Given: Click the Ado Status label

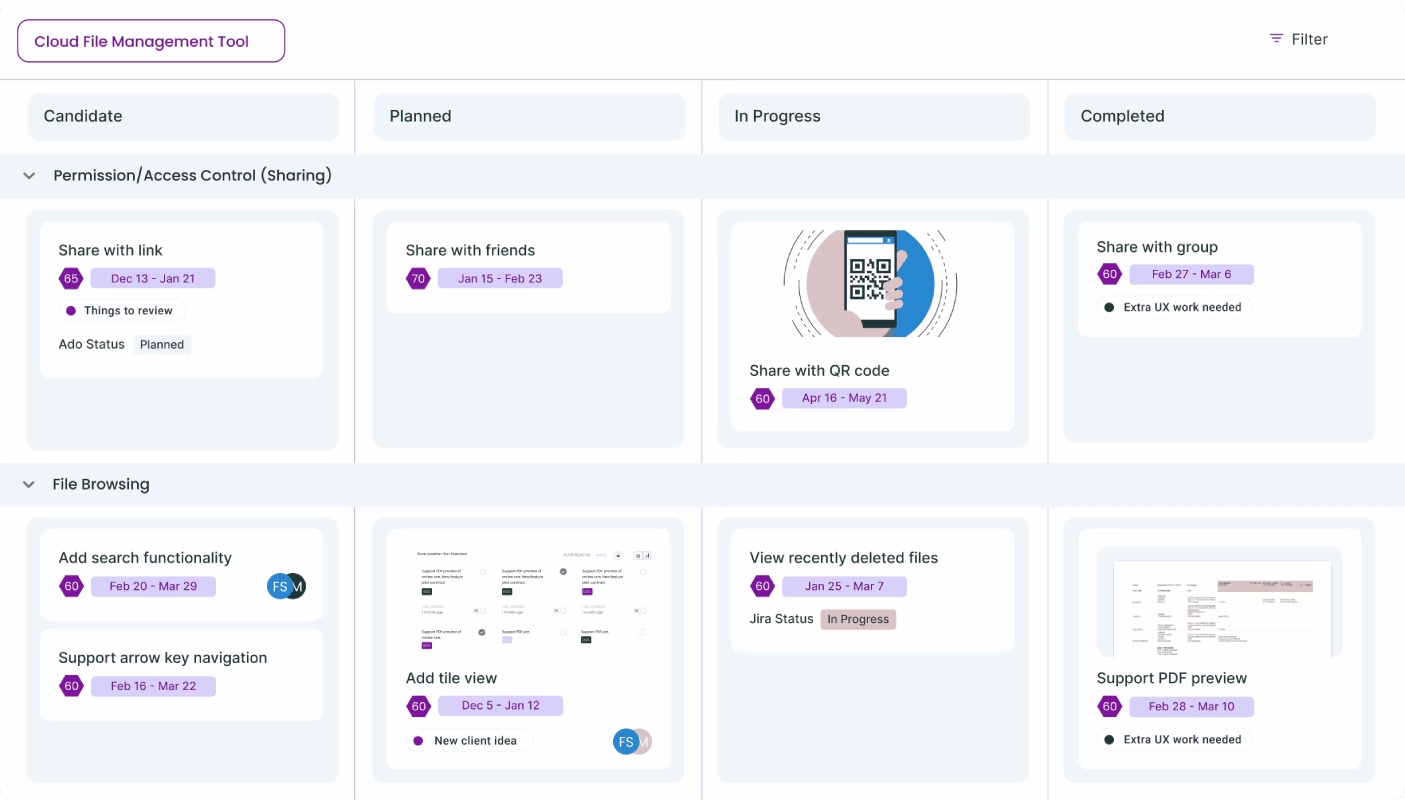Looking at the screenshot, I should (x=91, y=344).
